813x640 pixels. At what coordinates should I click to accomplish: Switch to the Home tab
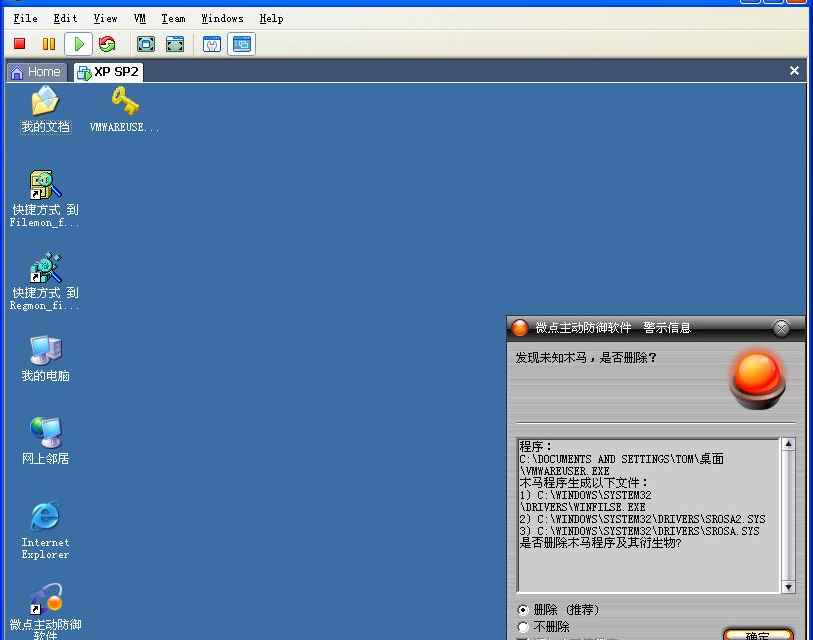[36, 72]
